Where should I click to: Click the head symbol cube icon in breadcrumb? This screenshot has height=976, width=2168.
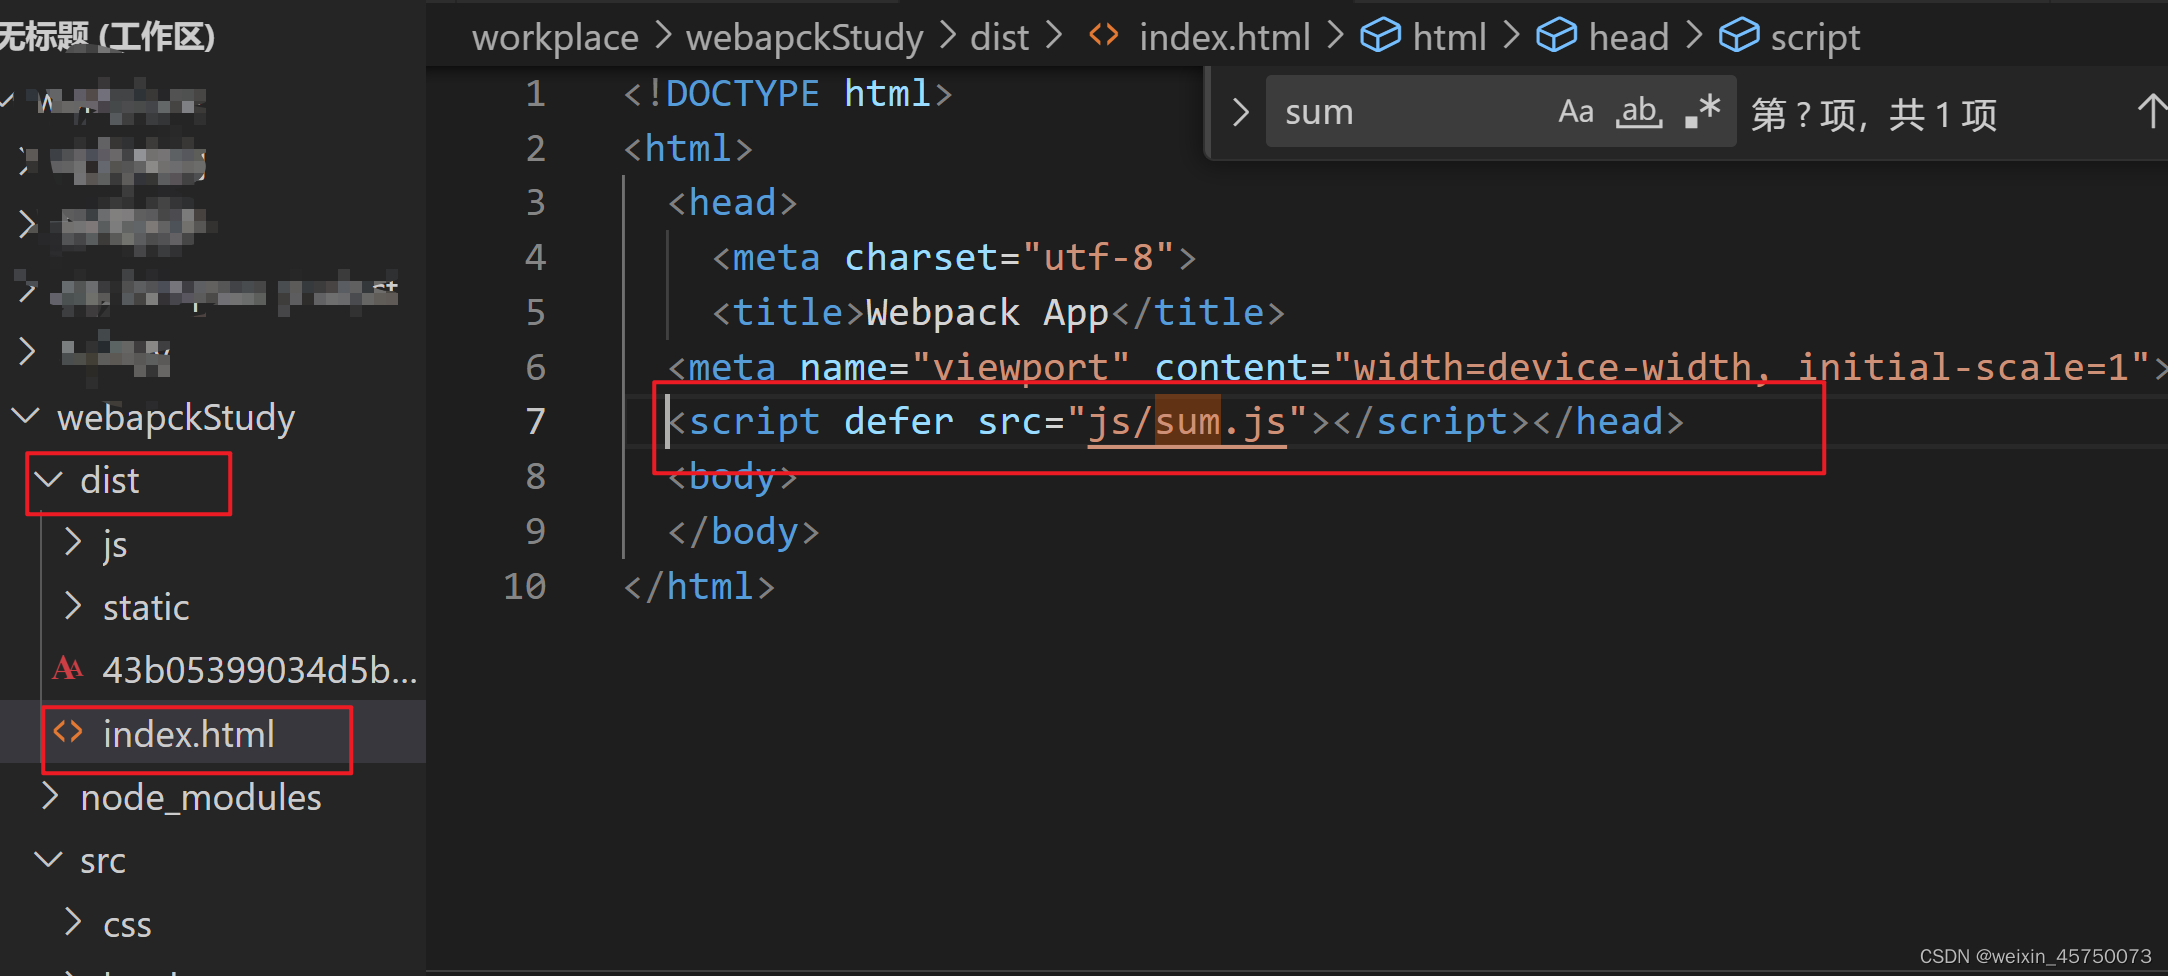point(1557,36)
